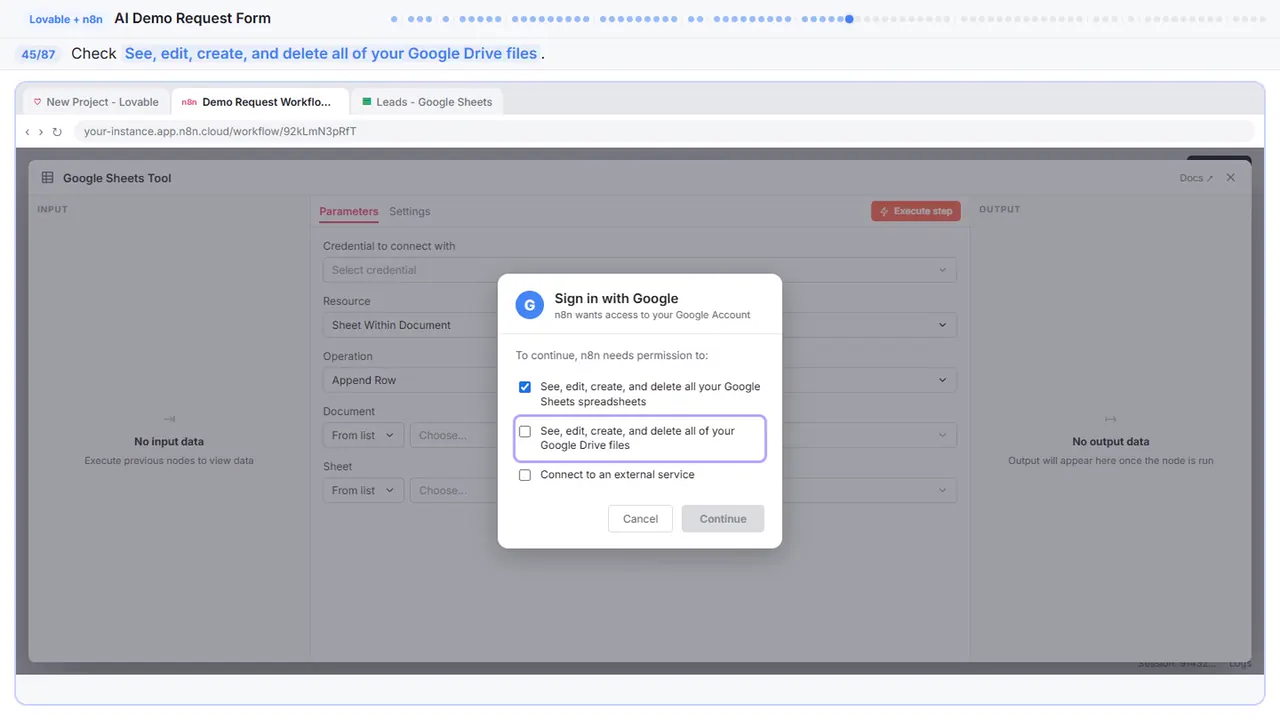This screenshot has width=1280, height=720.
Task: Click the current highlighted progress dot
Action: click(849, 18)
